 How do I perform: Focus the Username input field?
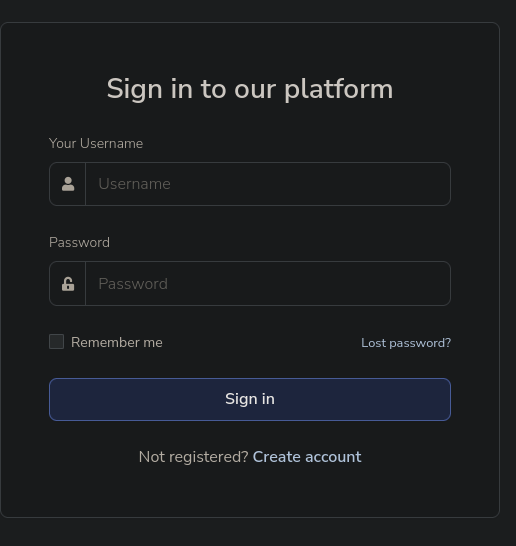point(268,184)
